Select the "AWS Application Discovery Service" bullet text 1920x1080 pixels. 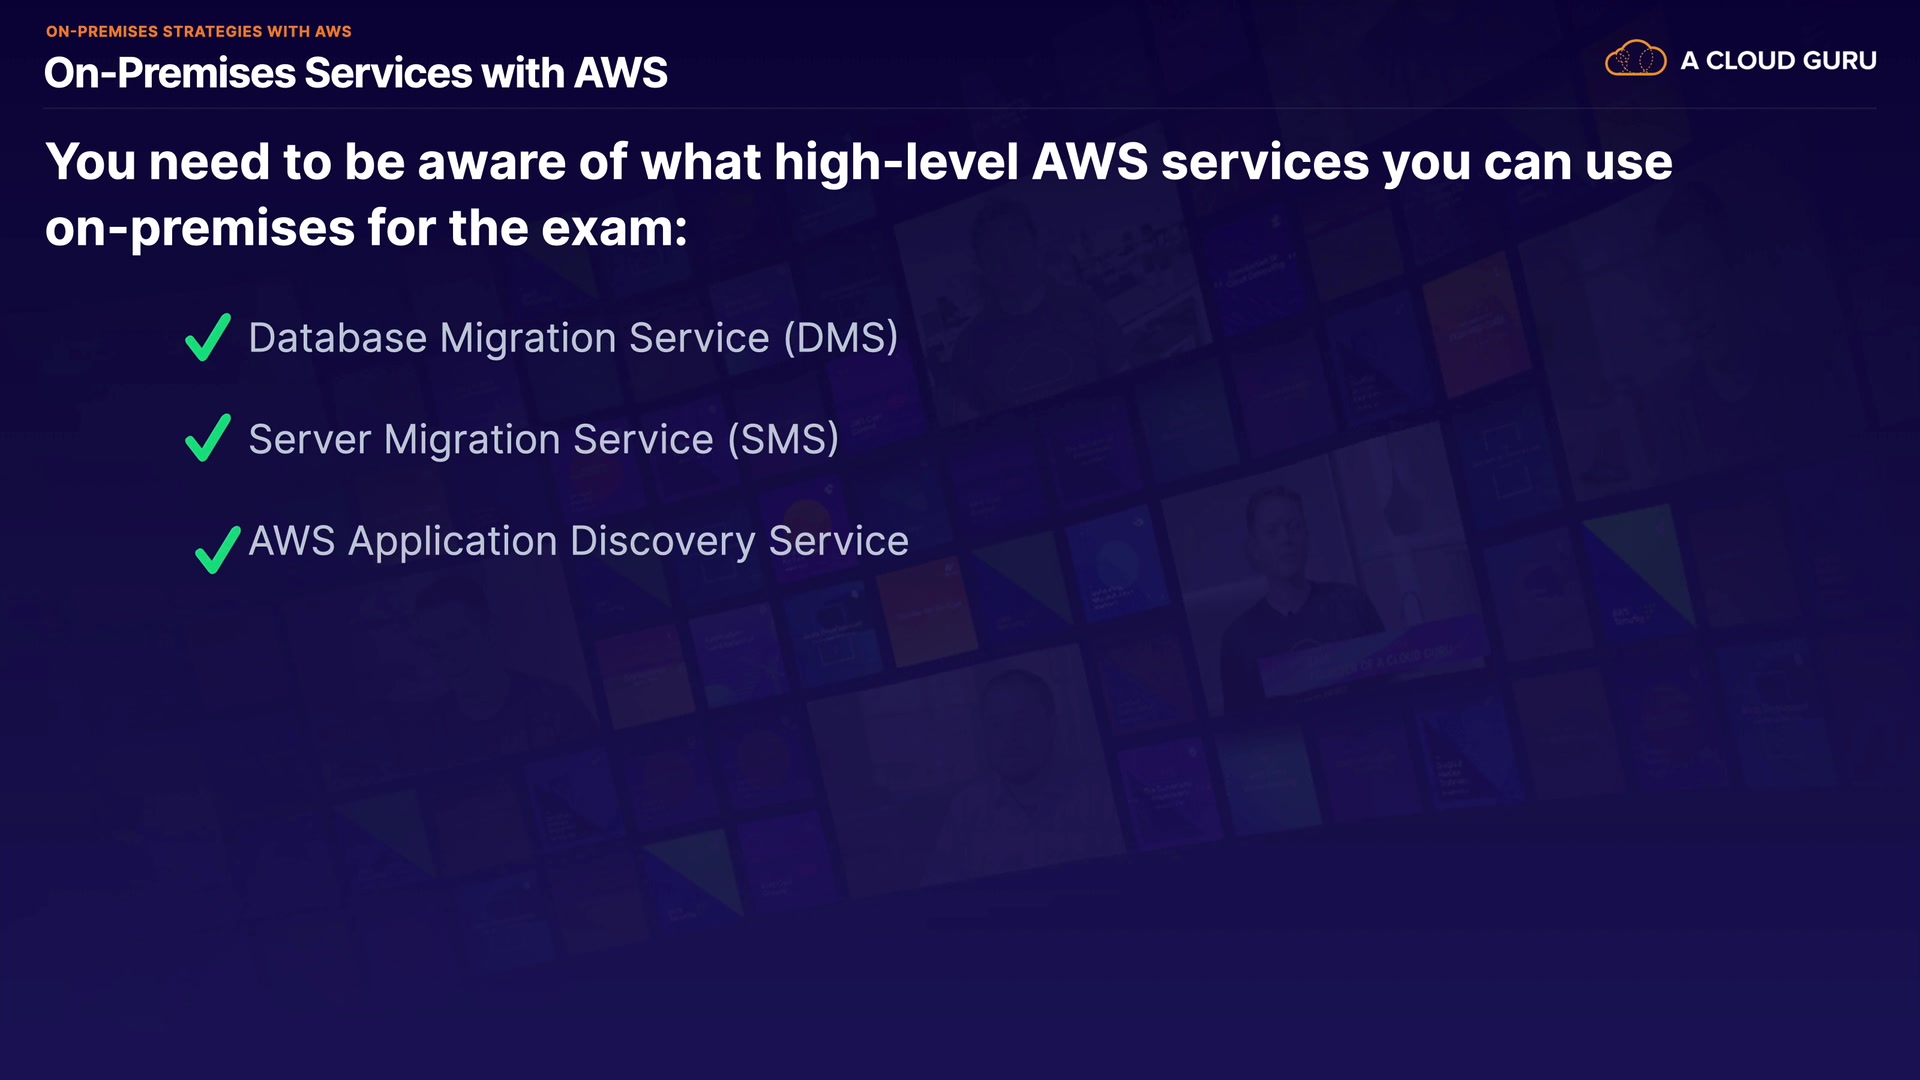[x=578, y=541]
